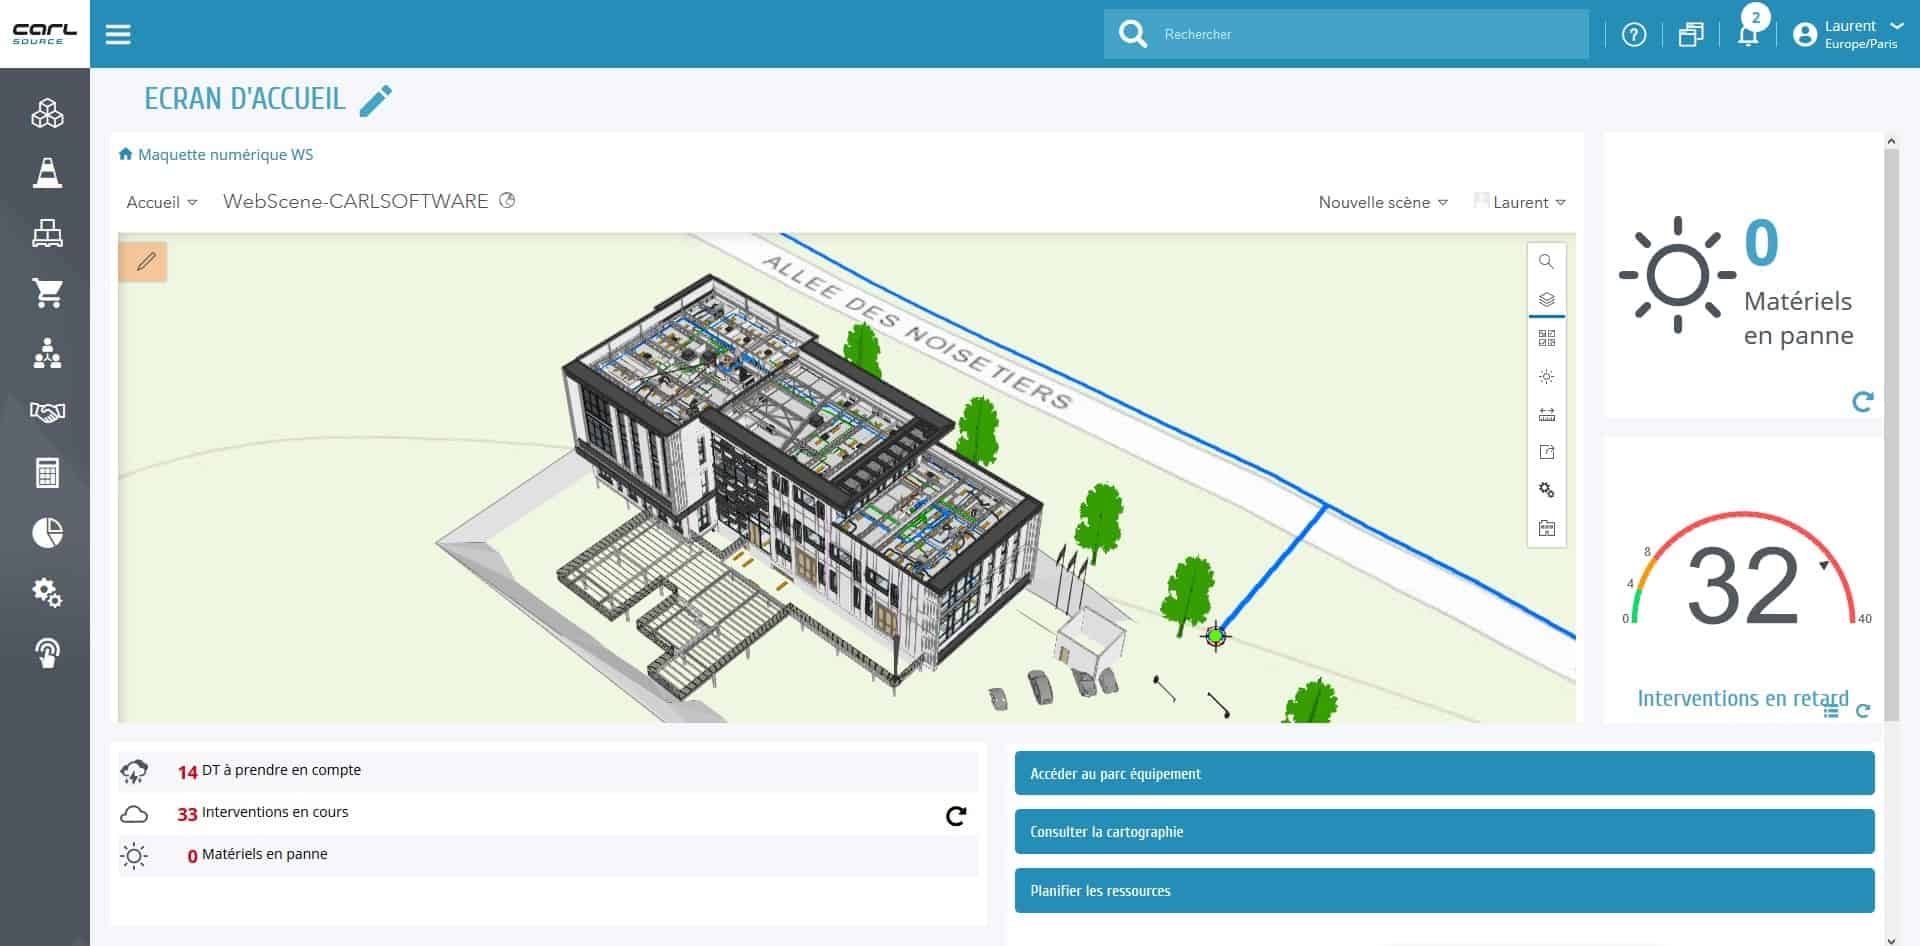Screen dimensions: 1920x946
Task: Click Planifier les ressources button
Action: [x=1443, y=891]
